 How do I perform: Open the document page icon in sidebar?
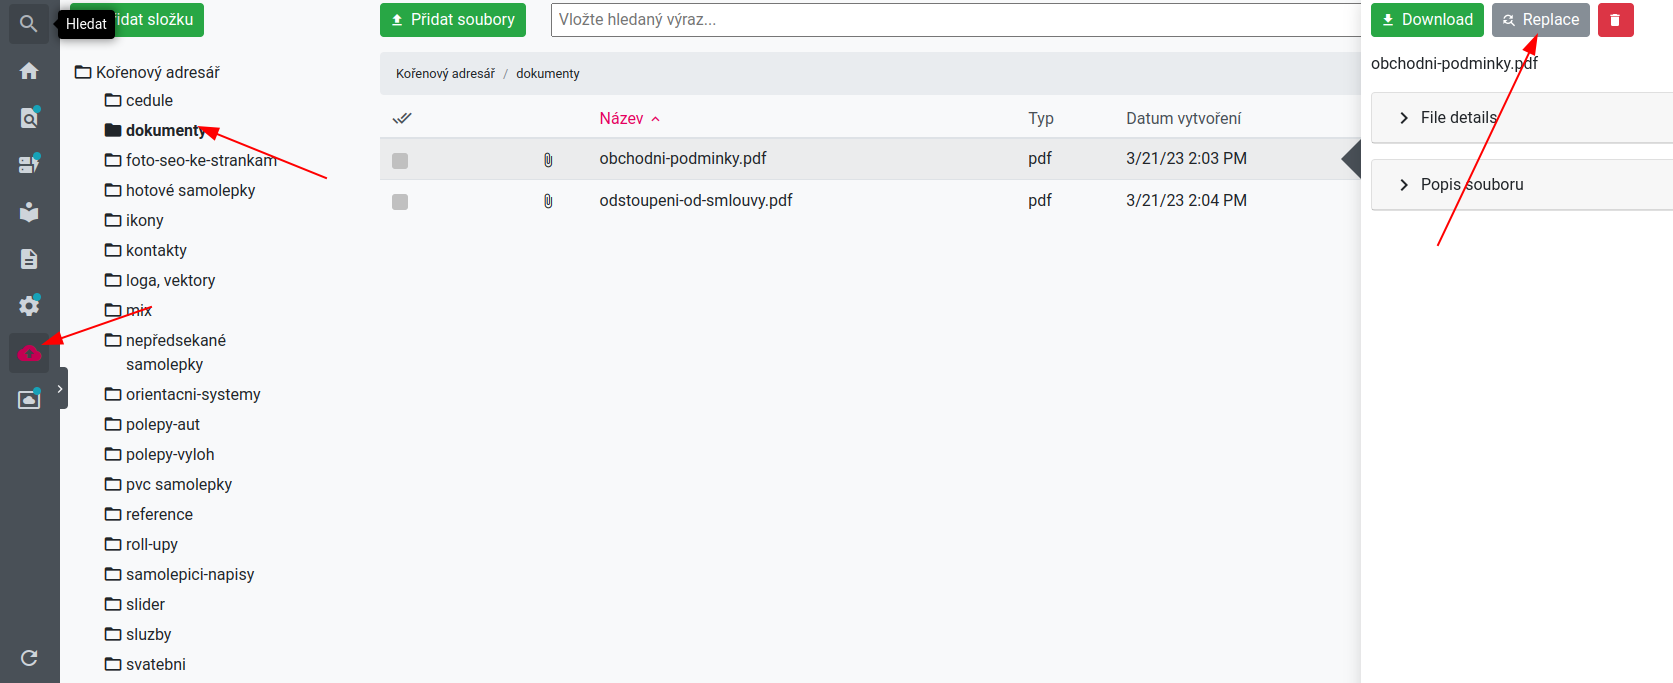click(x=29, y=259)
